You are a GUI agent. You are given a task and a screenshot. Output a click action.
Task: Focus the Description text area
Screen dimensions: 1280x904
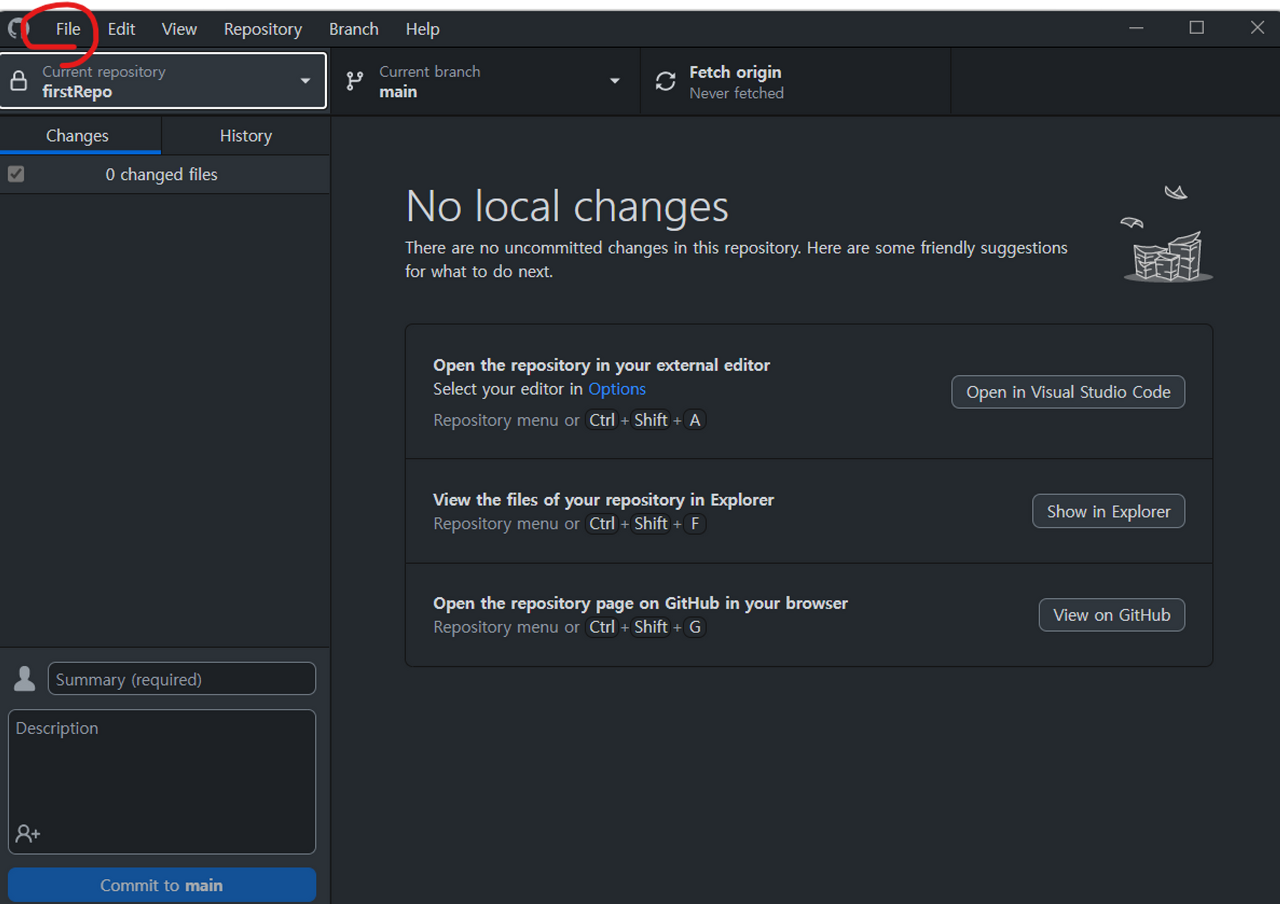click(162, 782)
